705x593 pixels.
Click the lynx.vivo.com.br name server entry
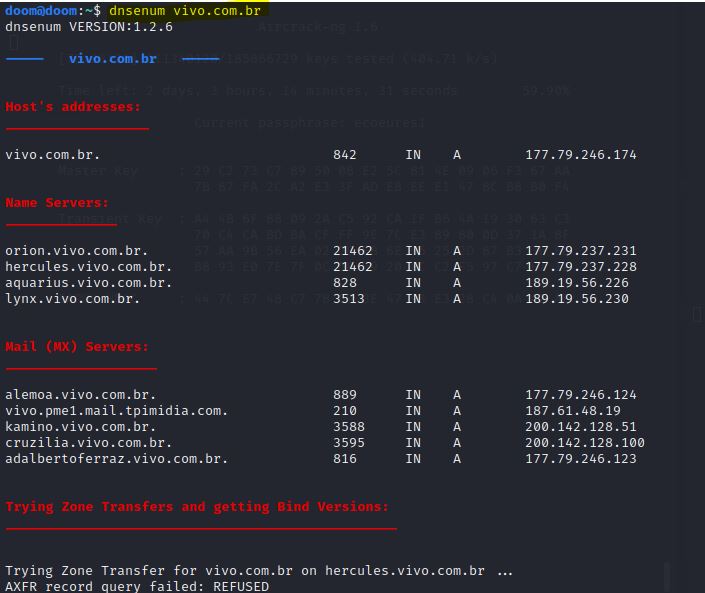72,299
